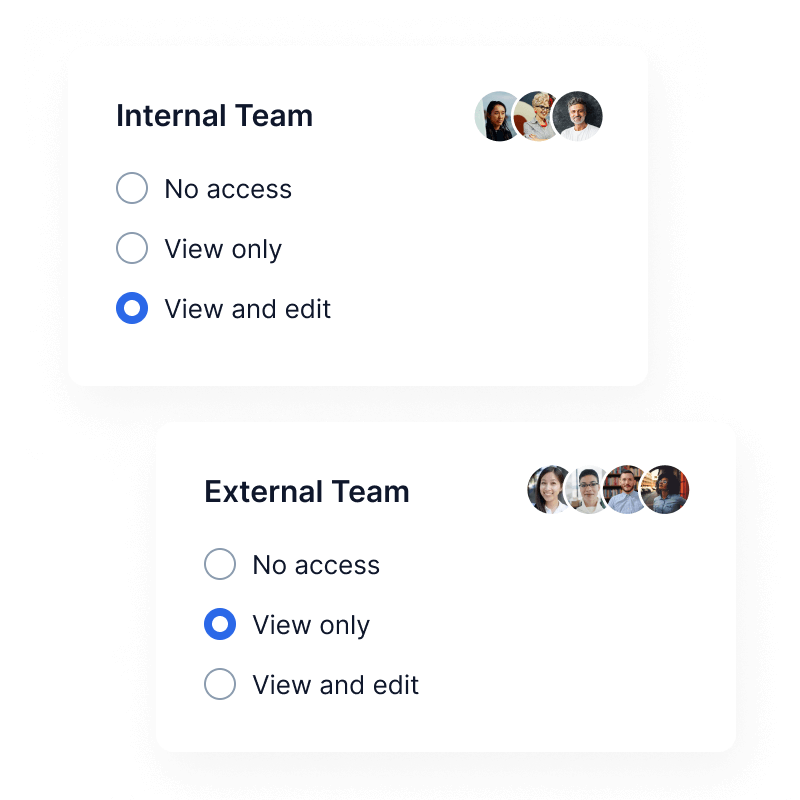Click 'View only' label text under Internal Team
This screenshot has width=800, height=800.
point(223,249)
